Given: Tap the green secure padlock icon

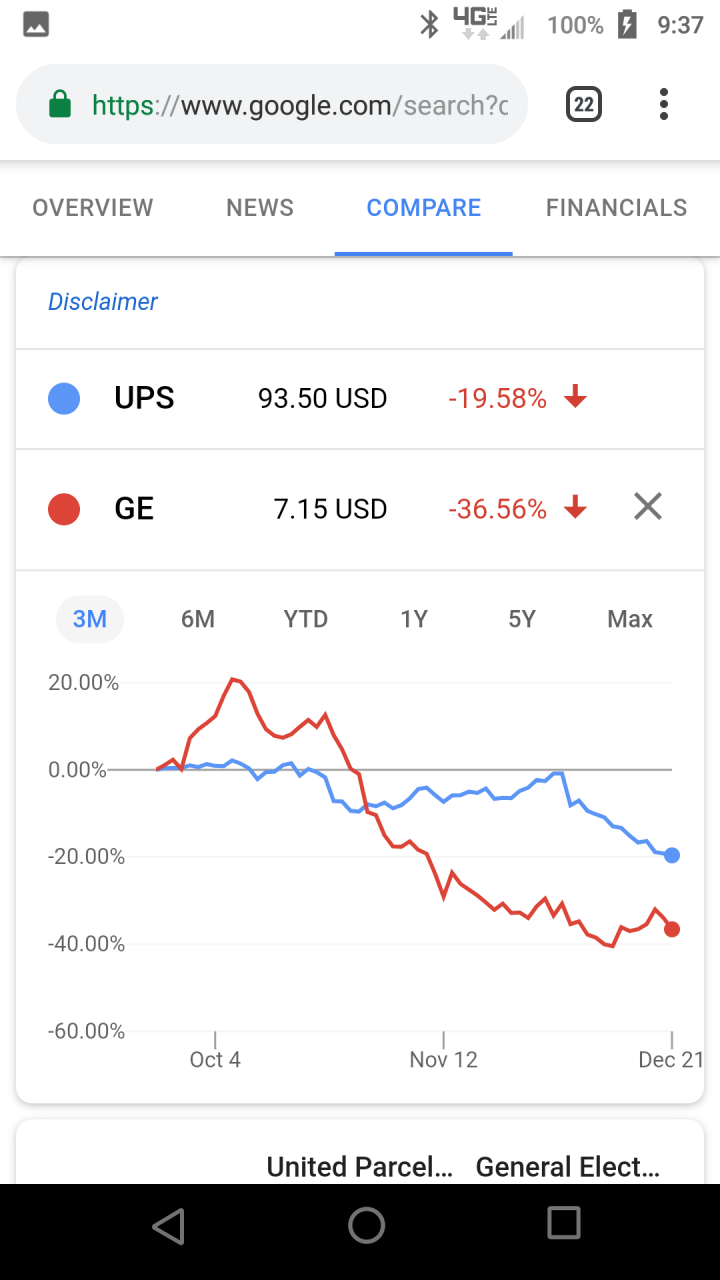Looking at the screenshot, I should (60, 104).
